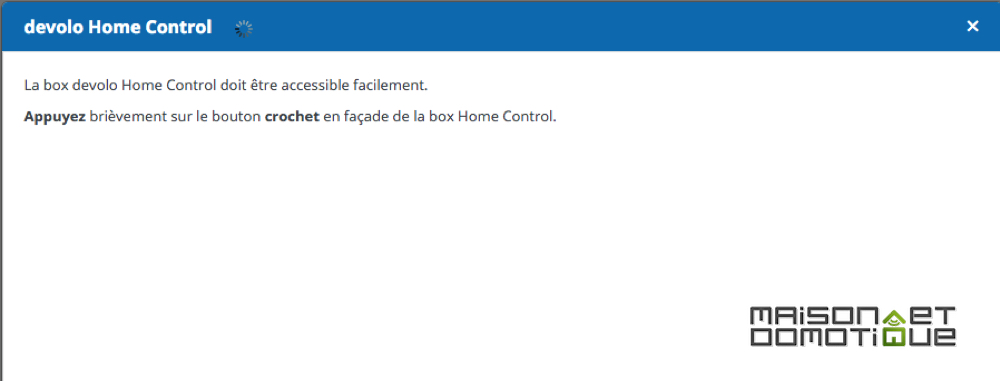
Task: Click the loading spinner in the header
Action: 244,29
